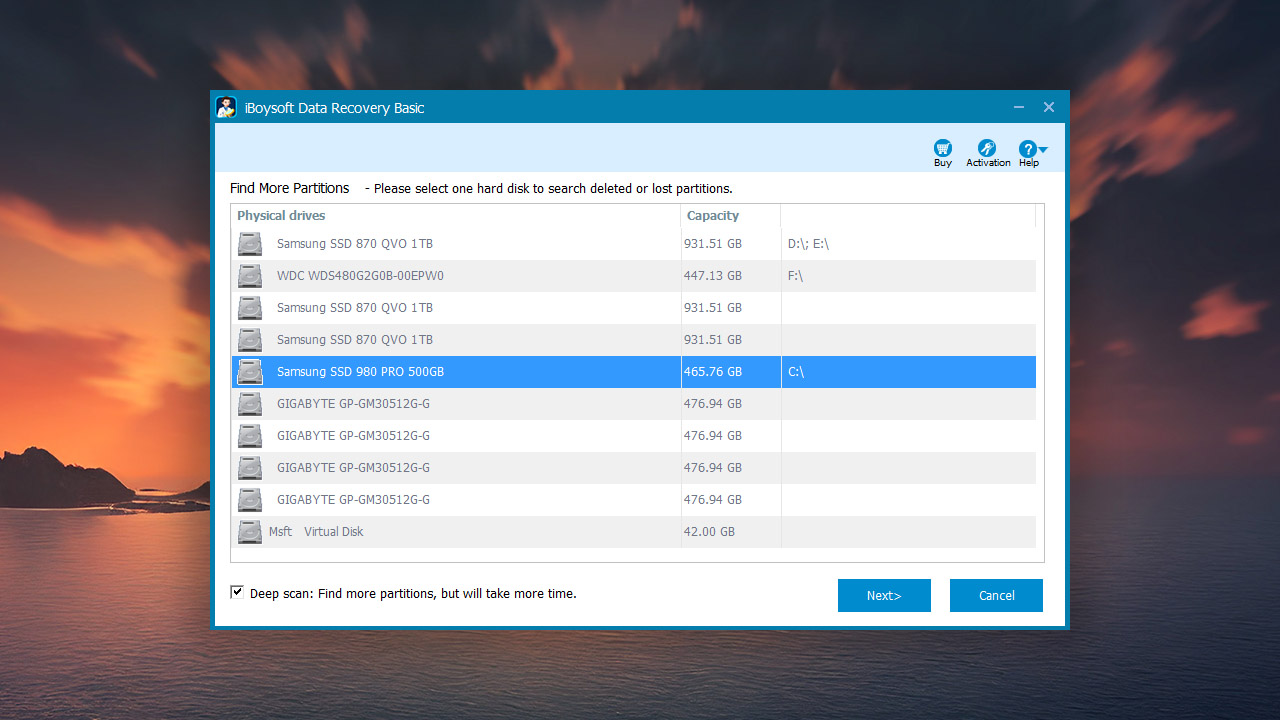Minimize the iBoysoft Data Recovery window

[1019, 107]
